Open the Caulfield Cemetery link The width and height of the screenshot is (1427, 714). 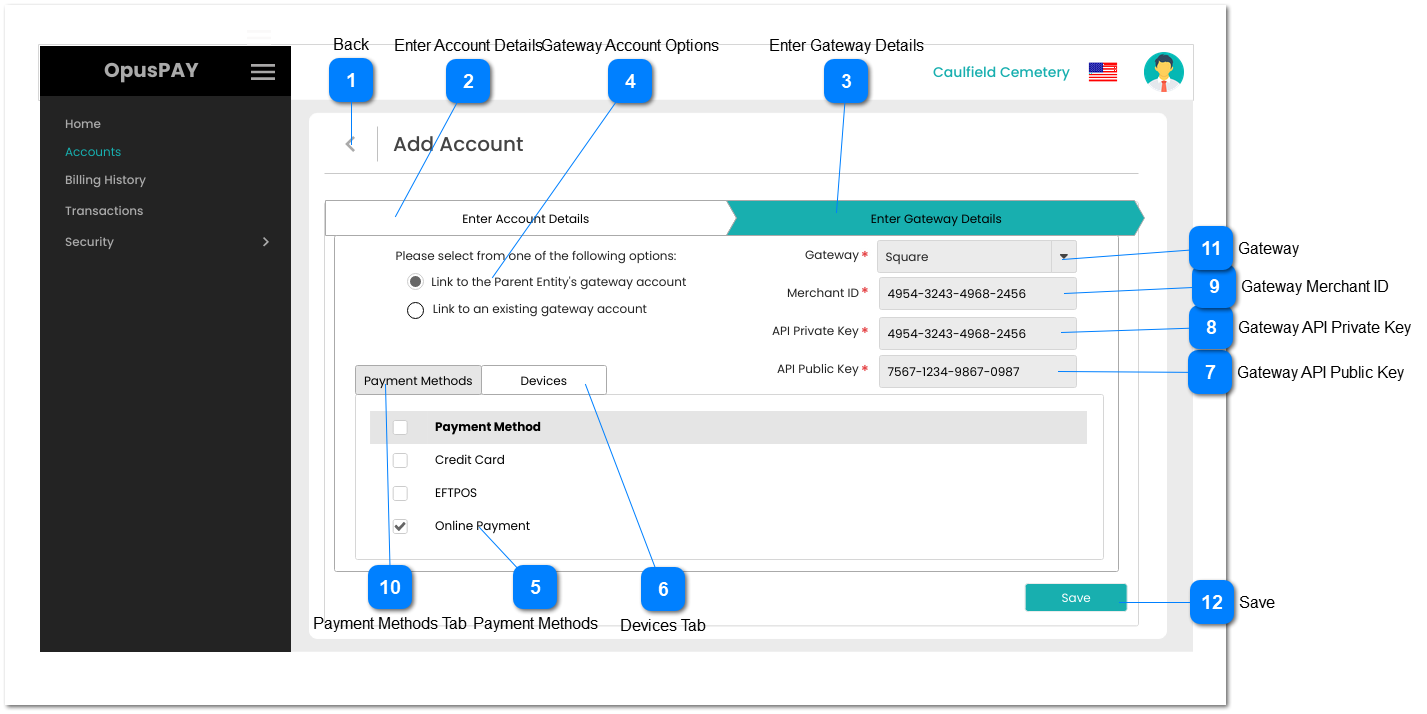(1000, 71)
